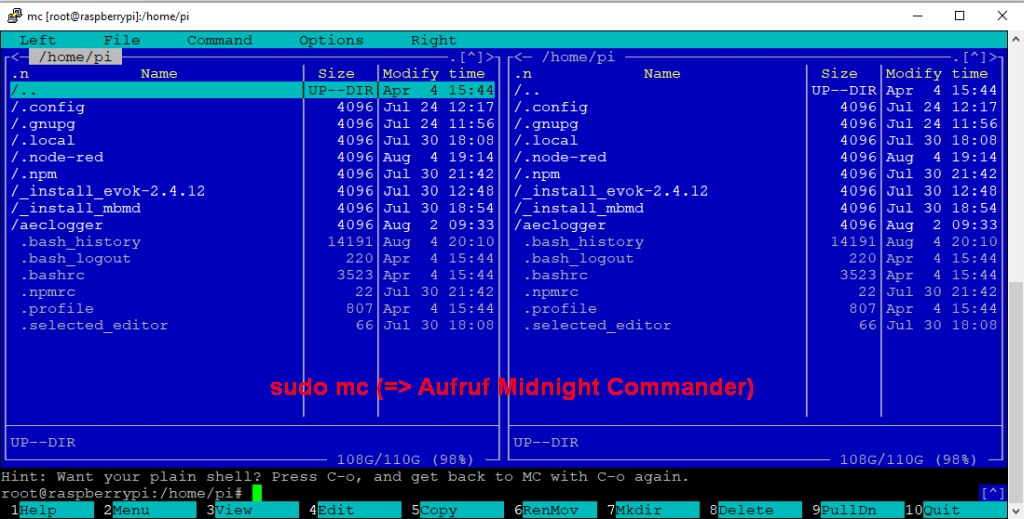Select /.gnupg folder in left panel
This screenshot has width=1024, height=519.
[253, 124]
